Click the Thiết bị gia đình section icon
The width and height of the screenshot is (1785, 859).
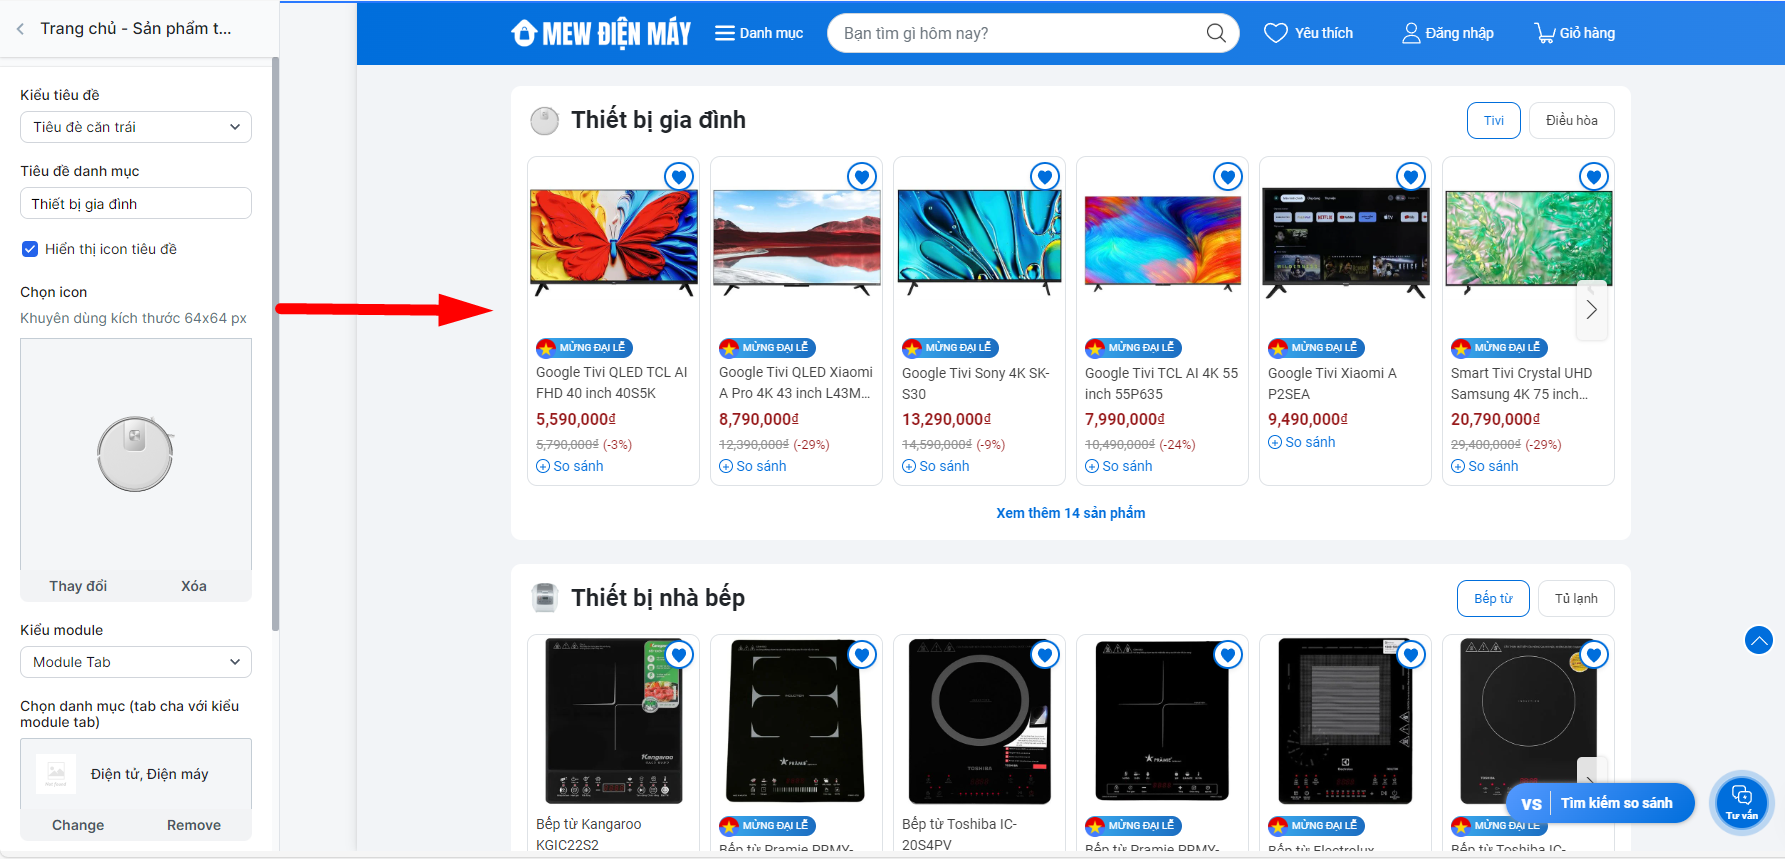click(545, 121)
